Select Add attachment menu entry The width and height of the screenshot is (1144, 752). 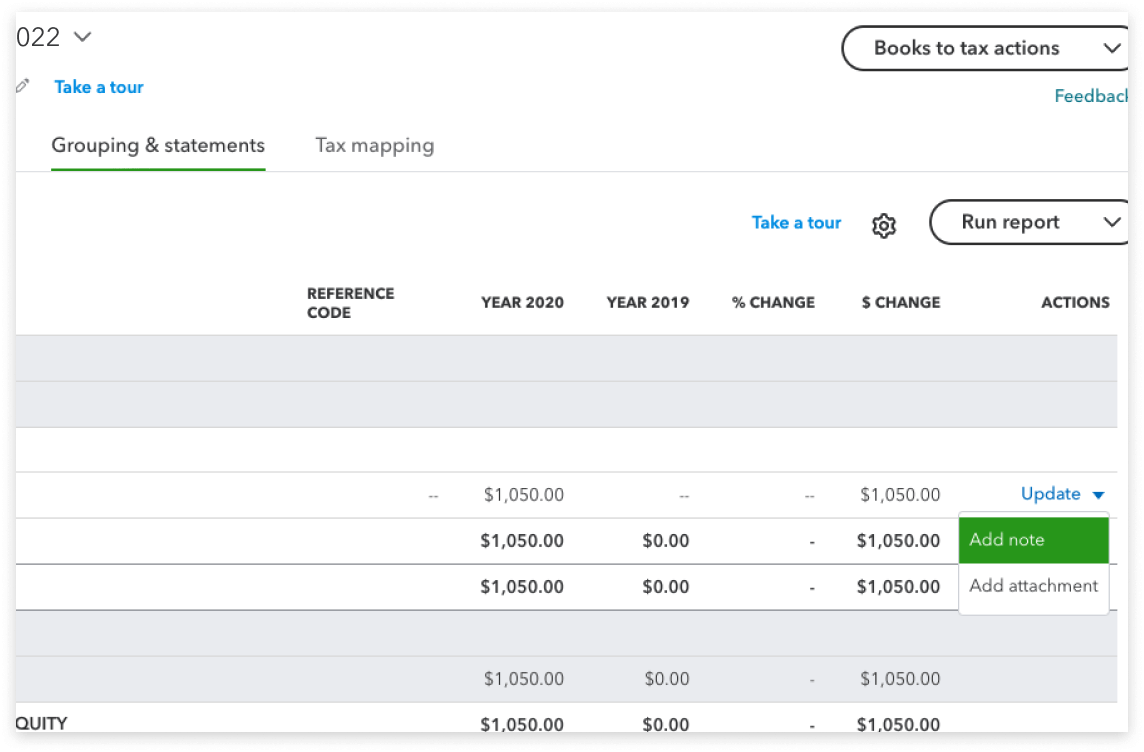pos(1033,586)
